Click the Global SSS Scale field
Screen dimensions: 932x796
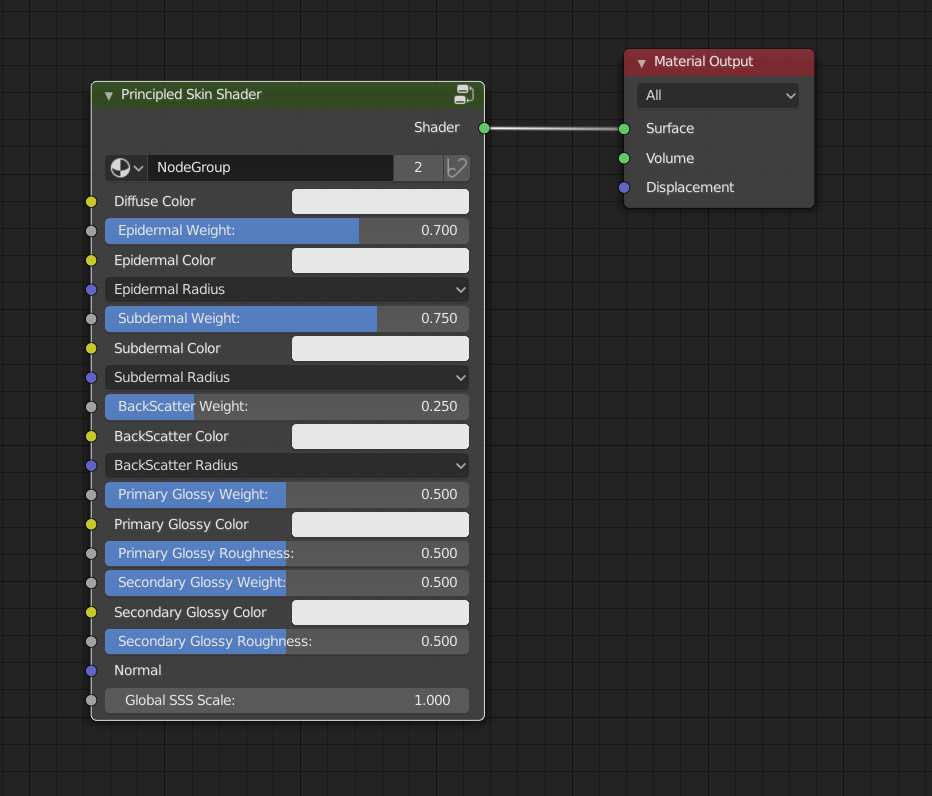tap(287, 700)
